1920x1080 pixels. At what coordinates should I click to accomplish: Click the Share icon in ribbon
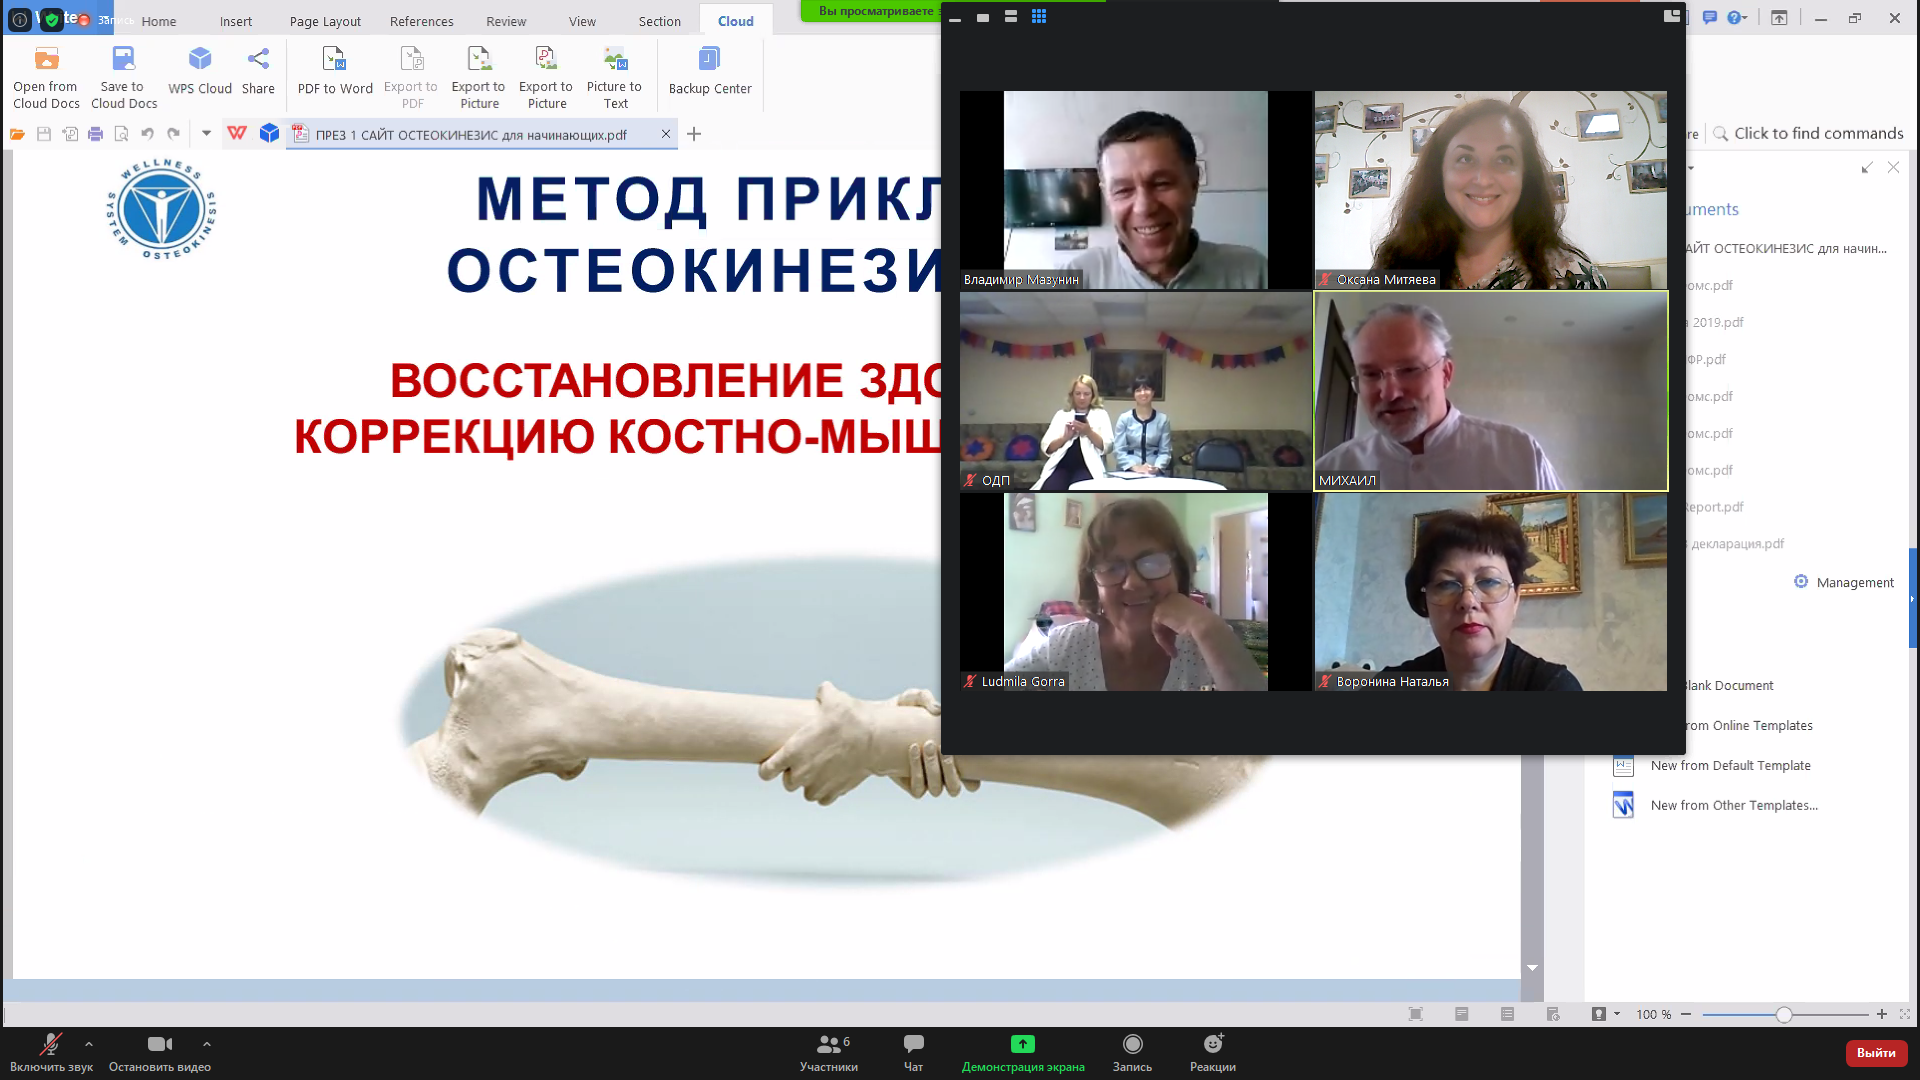(258, 60)
